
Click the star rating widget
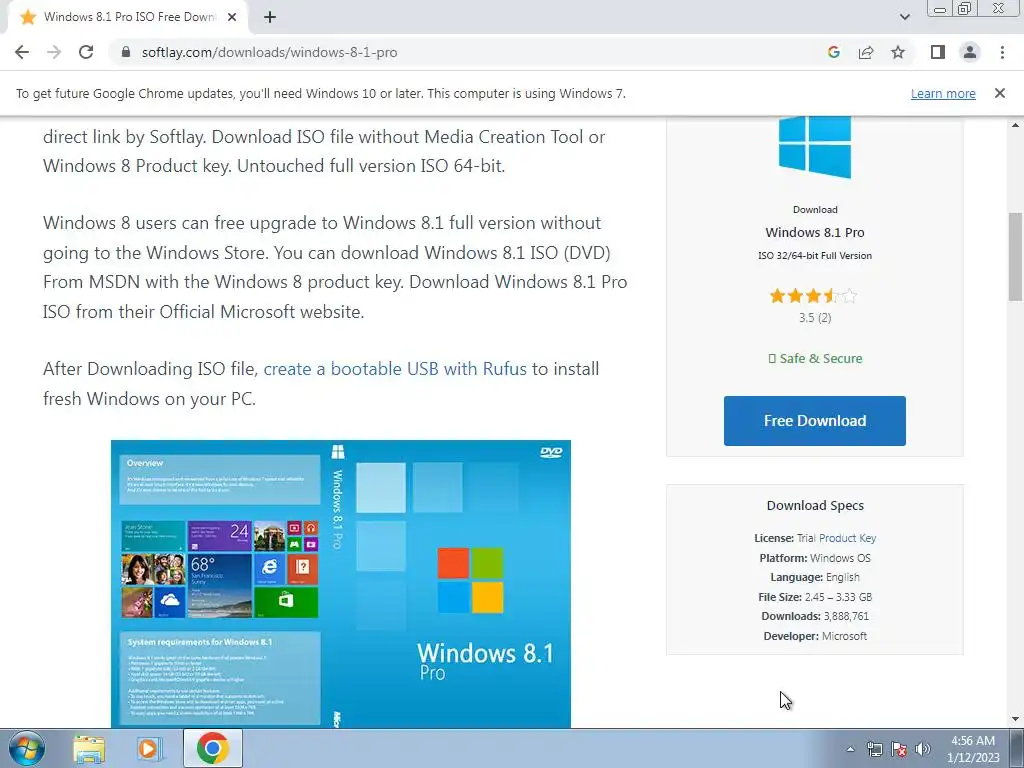(x=813, y=296)
